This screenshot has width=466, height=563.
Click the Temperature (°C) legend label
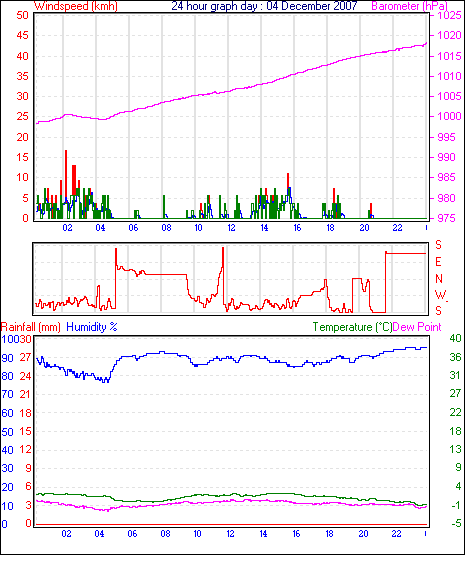[x=352, y=327]
